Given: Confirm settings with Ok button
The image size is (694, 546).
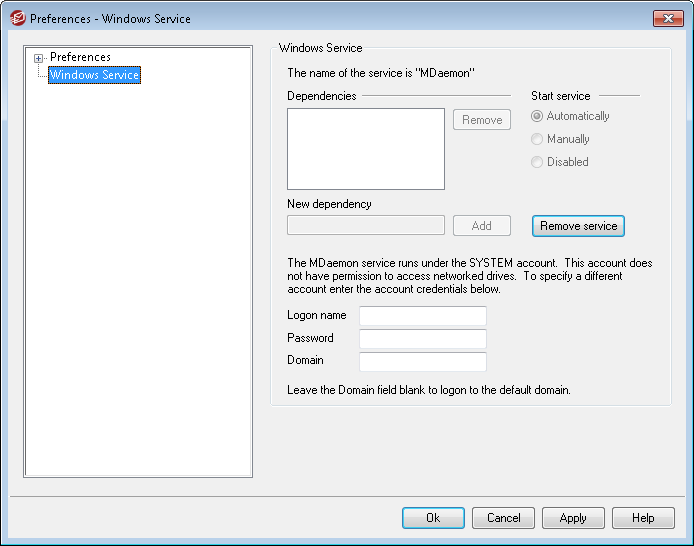Looking at the screenshot, I should point(433,518).
